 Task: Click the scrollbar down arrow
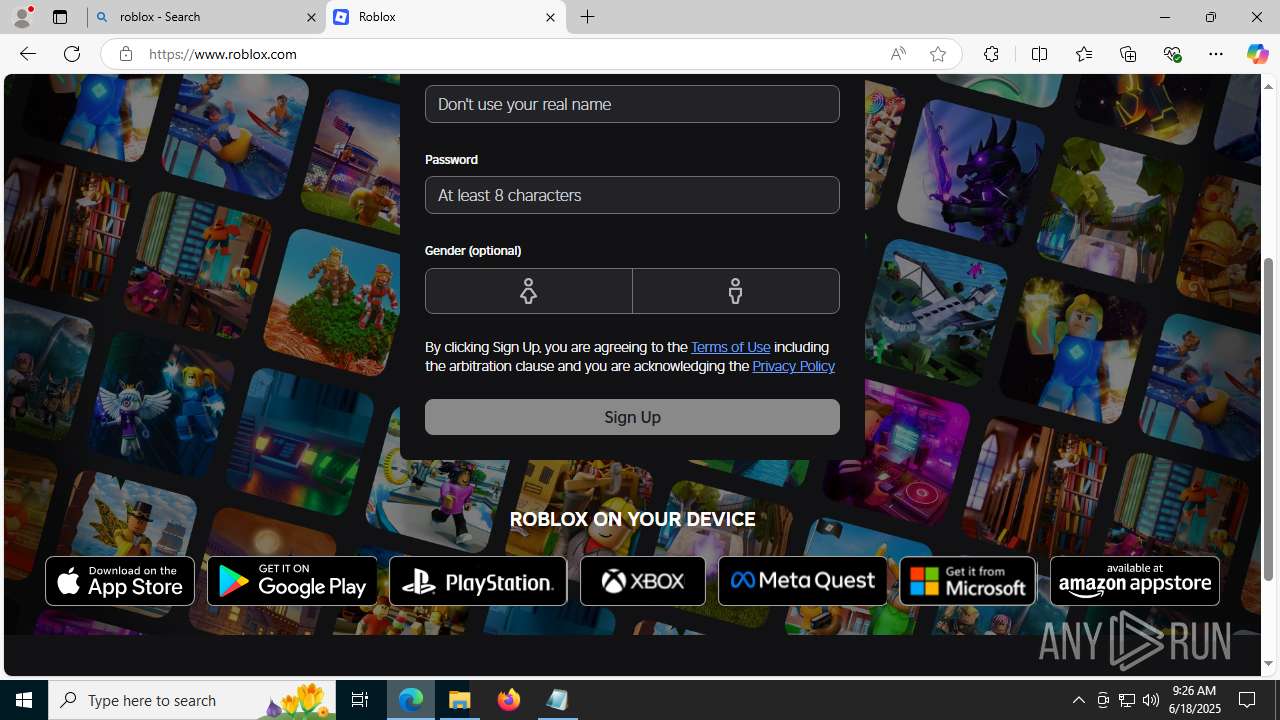[x=1269, y=664]
